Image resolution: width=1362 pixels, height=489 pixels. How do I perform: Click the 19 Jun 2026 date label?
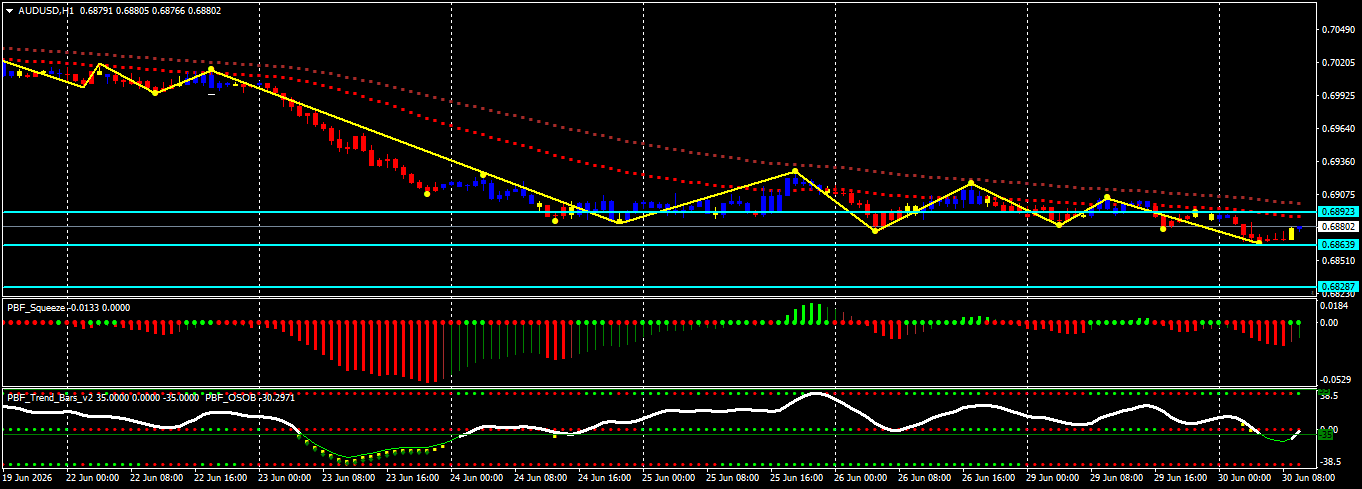[29, 479]
